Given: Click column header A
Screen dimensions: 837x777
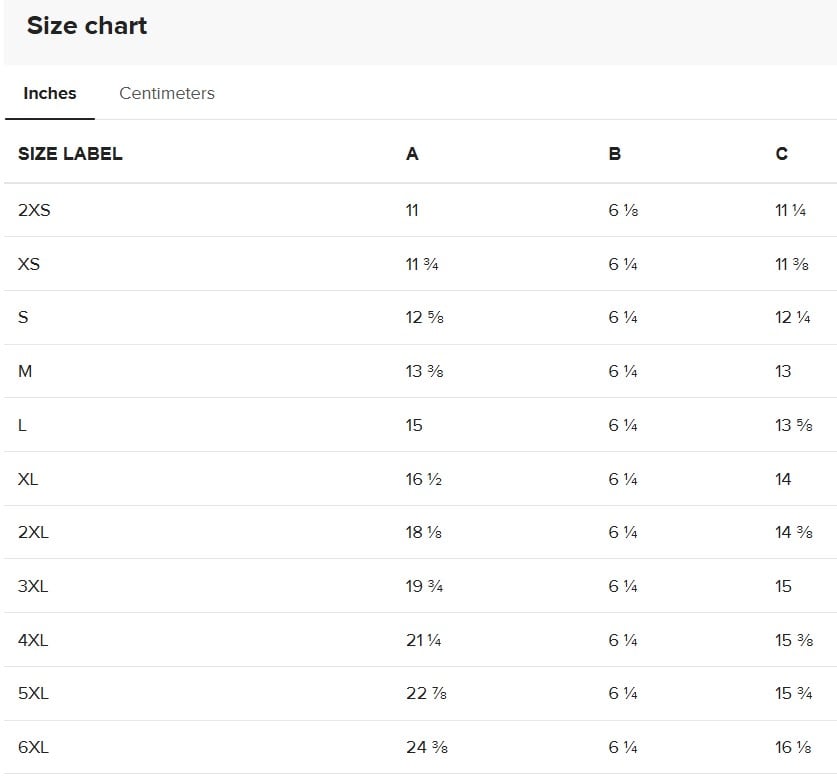Looking at the screenshot, I should [x=412, y=154].
